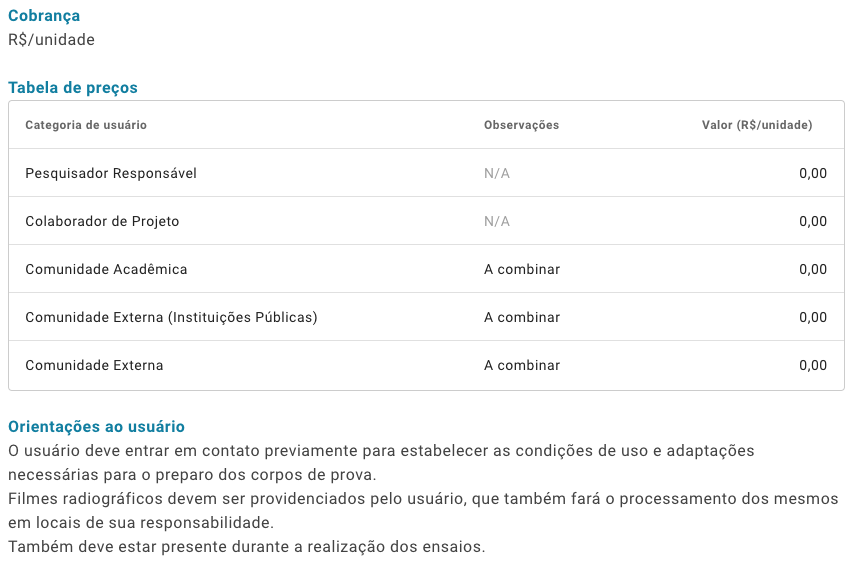Click N/A in Colaborador de Projeto row
856x563 pixels.
coord(497,222)
